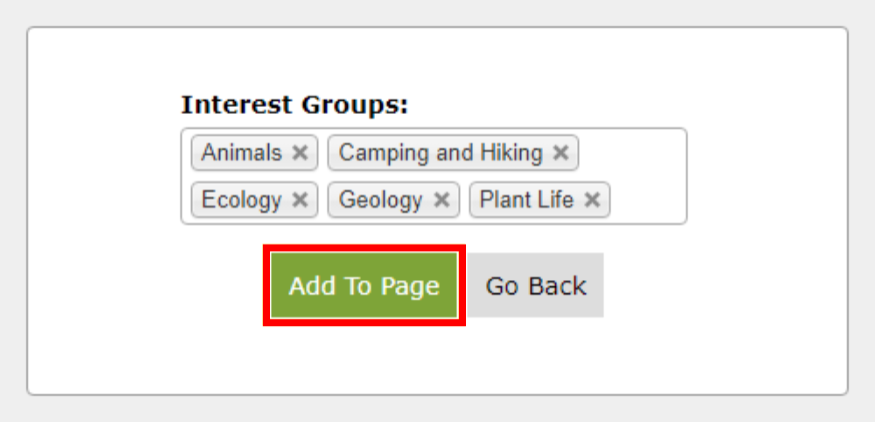The width and height of the screenshot is (875, 422).
Task: Delete the Ecology interest group tag
Action: click(300, 199)
